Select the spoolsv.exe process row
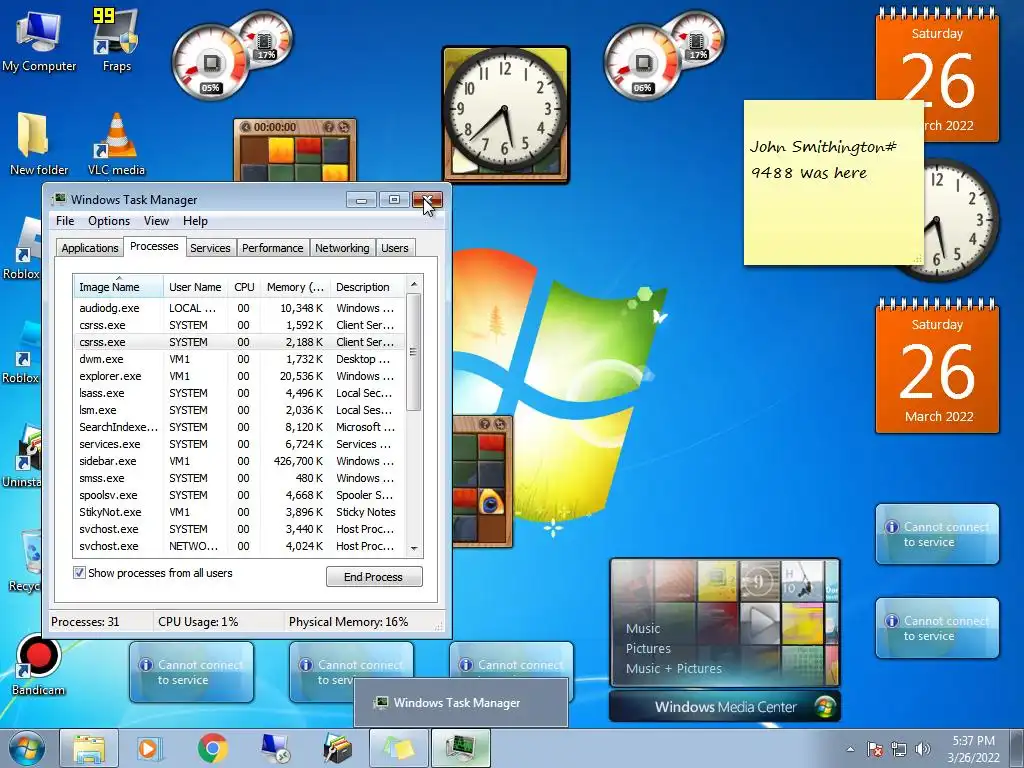 [238, 494]
